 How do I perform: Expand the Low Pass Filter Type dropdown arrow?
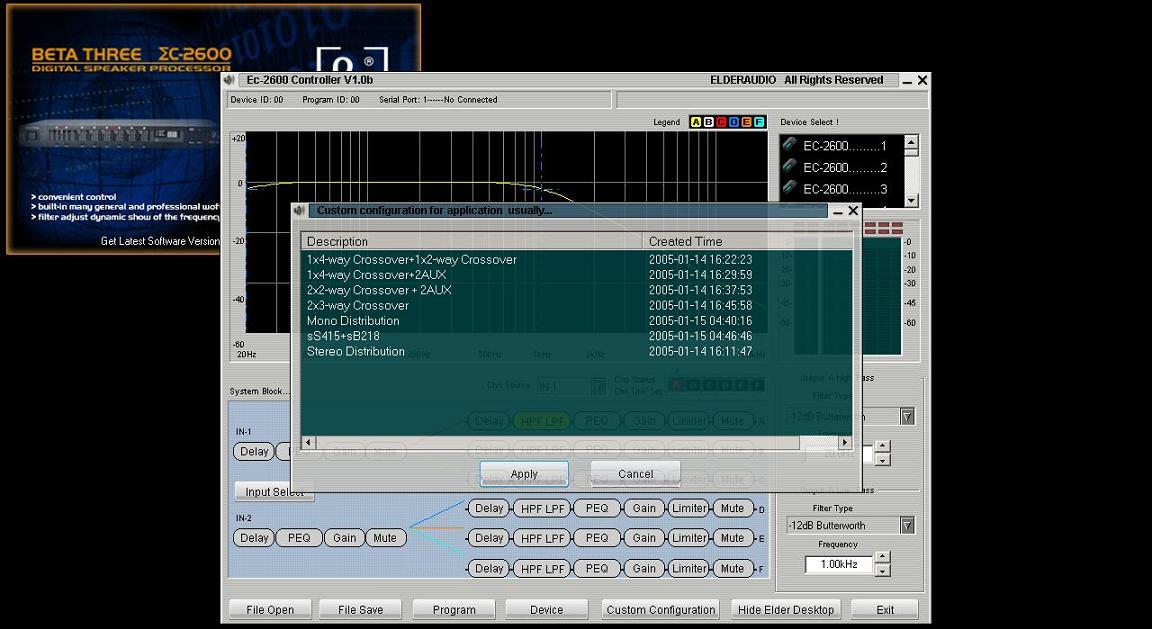click(x=907, y=525)
